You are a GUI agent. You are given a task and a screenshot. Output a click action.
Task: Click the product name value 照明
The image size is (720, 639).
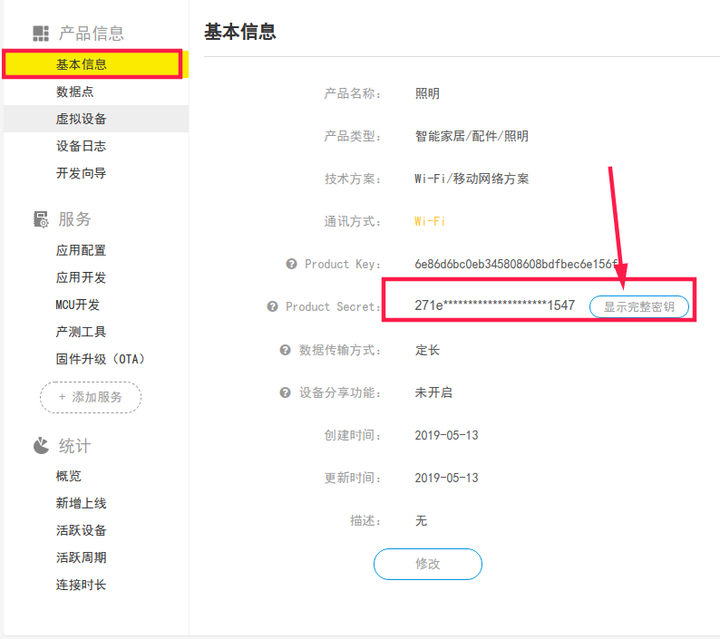[x=427, y=94]
